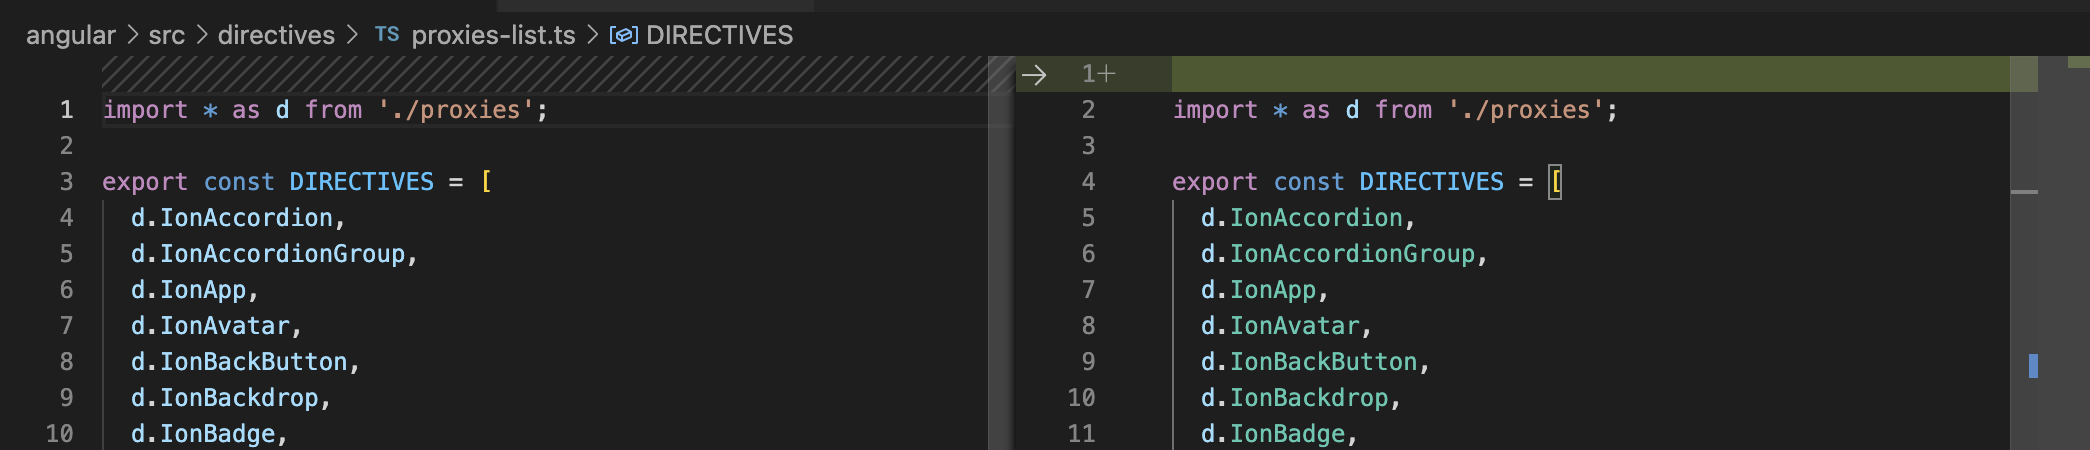Open the src breadcrumb segment

[167, 35]
